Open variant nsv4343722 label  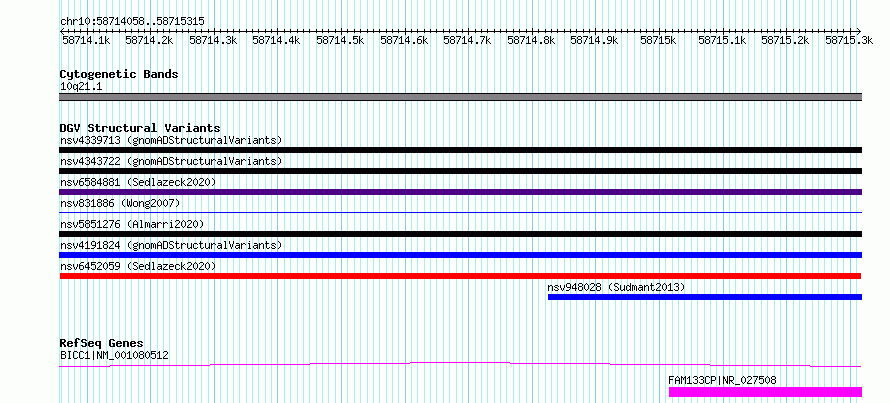pyautogui.click(x=171, y=161)
